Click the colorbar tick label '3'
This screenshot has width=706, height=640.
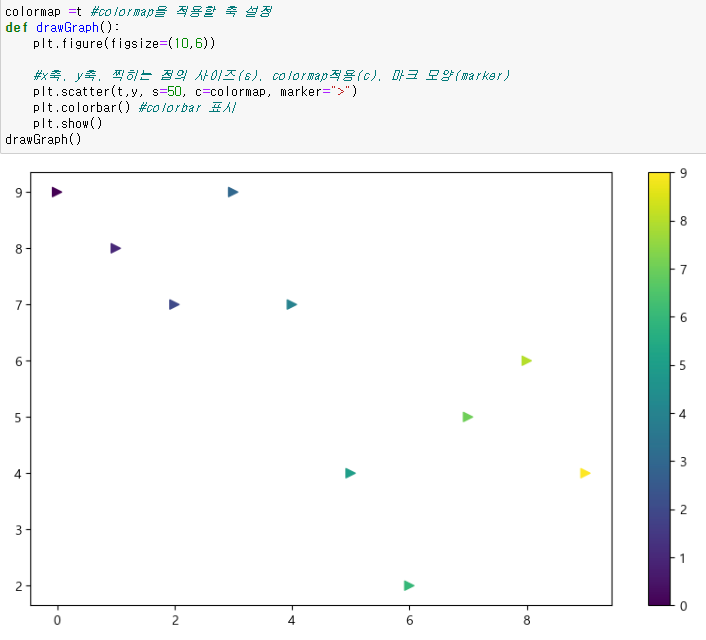click(683, 462)
